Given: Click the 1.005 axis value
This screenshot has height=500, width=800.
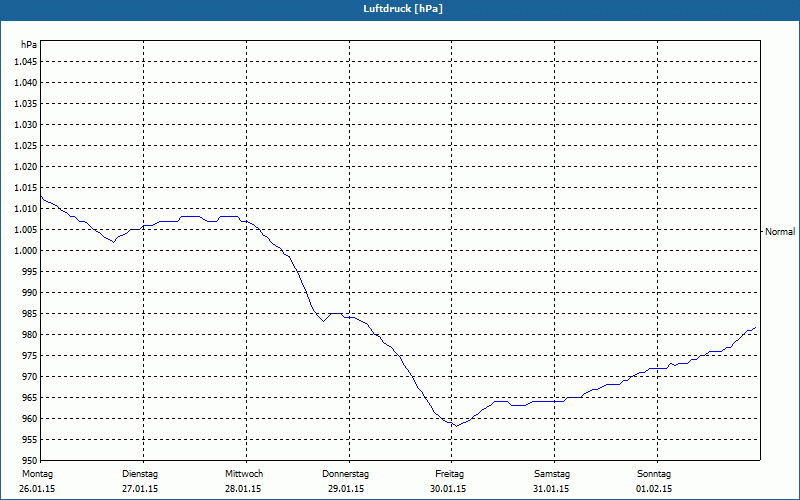Looking at the screenshot, I should click(x=25, y=230).
